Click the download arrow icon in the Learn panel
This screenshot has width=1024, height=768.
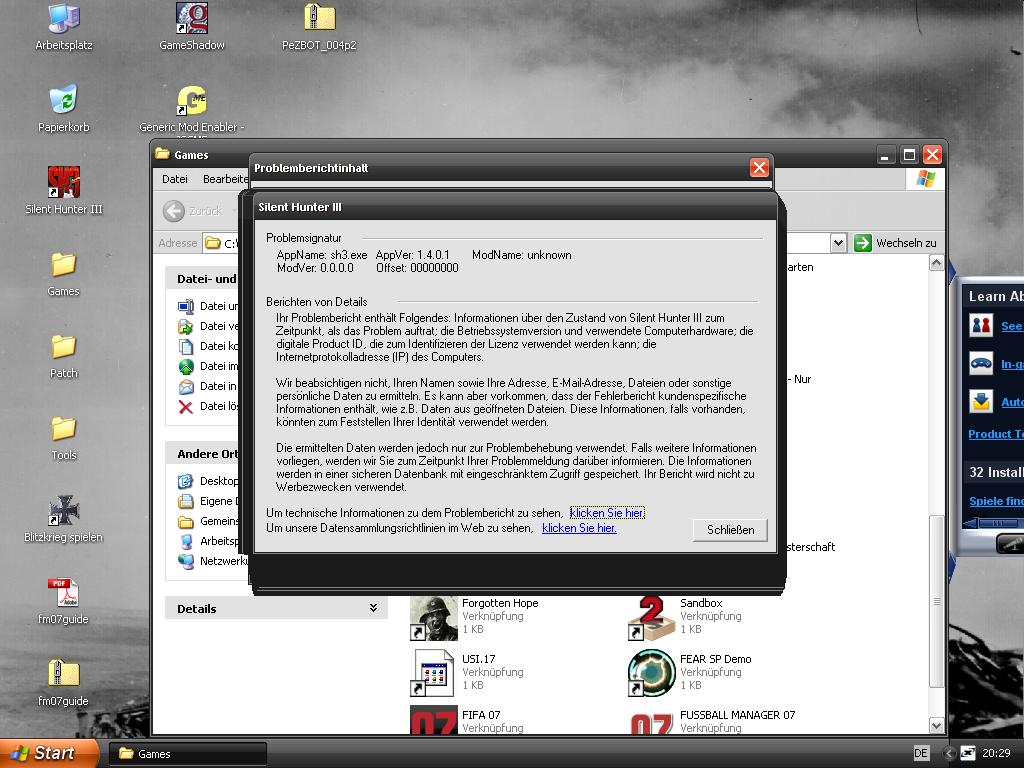(x=981, y=401)
